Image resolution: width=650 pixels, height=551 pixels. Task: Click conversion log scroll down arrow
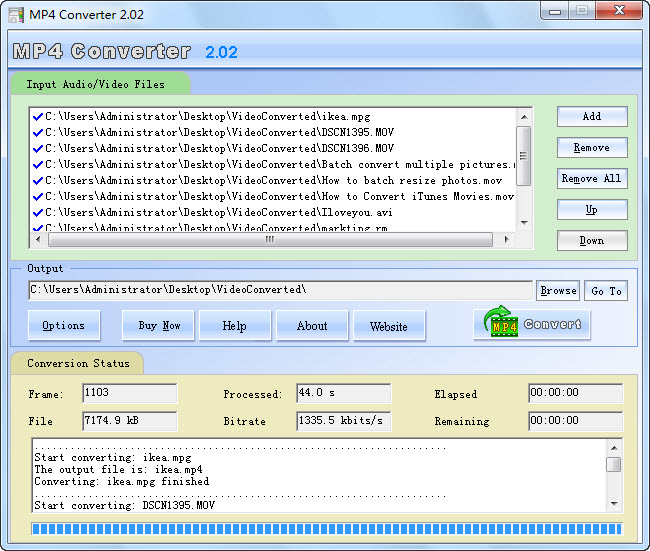(614, 504)
